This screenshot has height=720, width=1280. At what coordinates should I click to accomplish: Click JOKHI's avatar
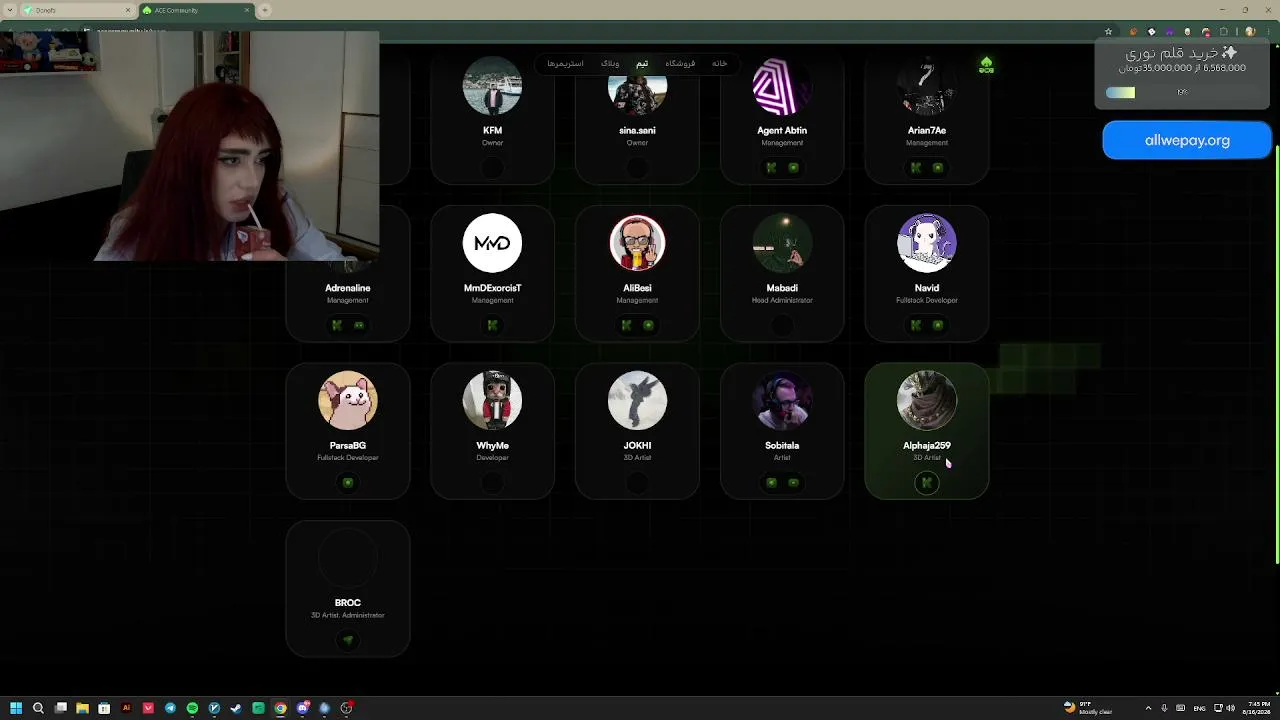(637, 400)
